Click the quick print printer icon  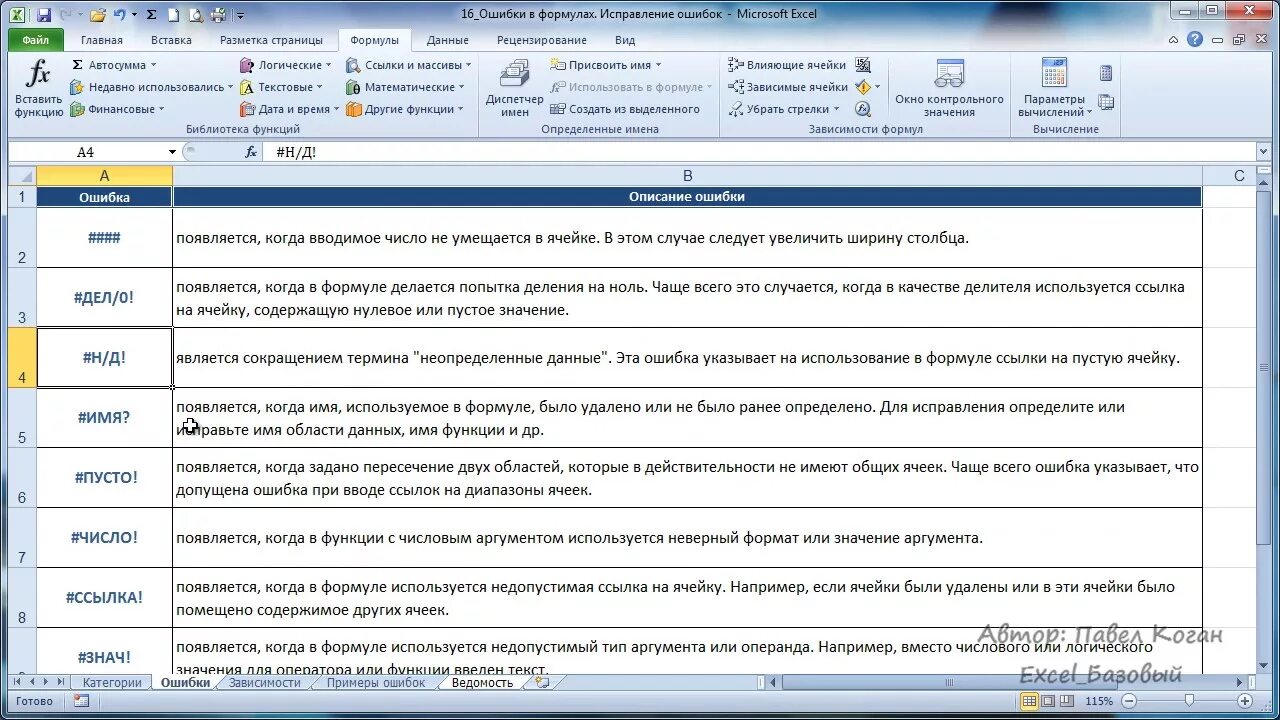[x=219, y=15]
